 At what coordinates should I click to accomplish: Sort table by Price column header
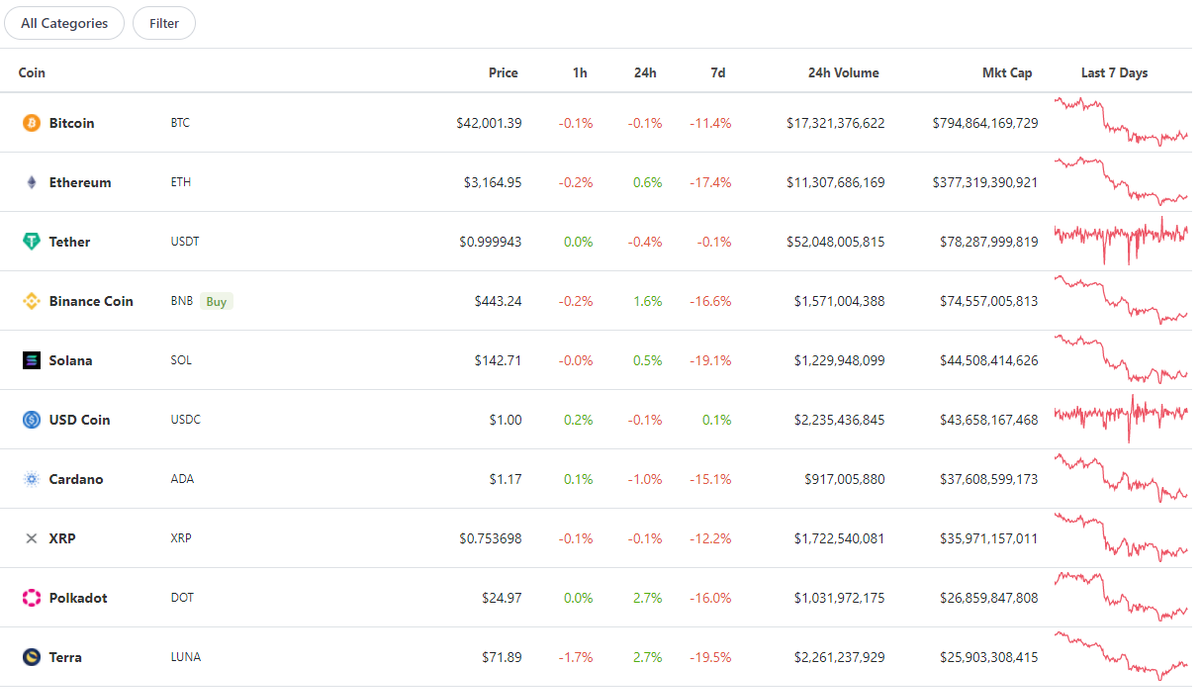[x=503, y=73]
